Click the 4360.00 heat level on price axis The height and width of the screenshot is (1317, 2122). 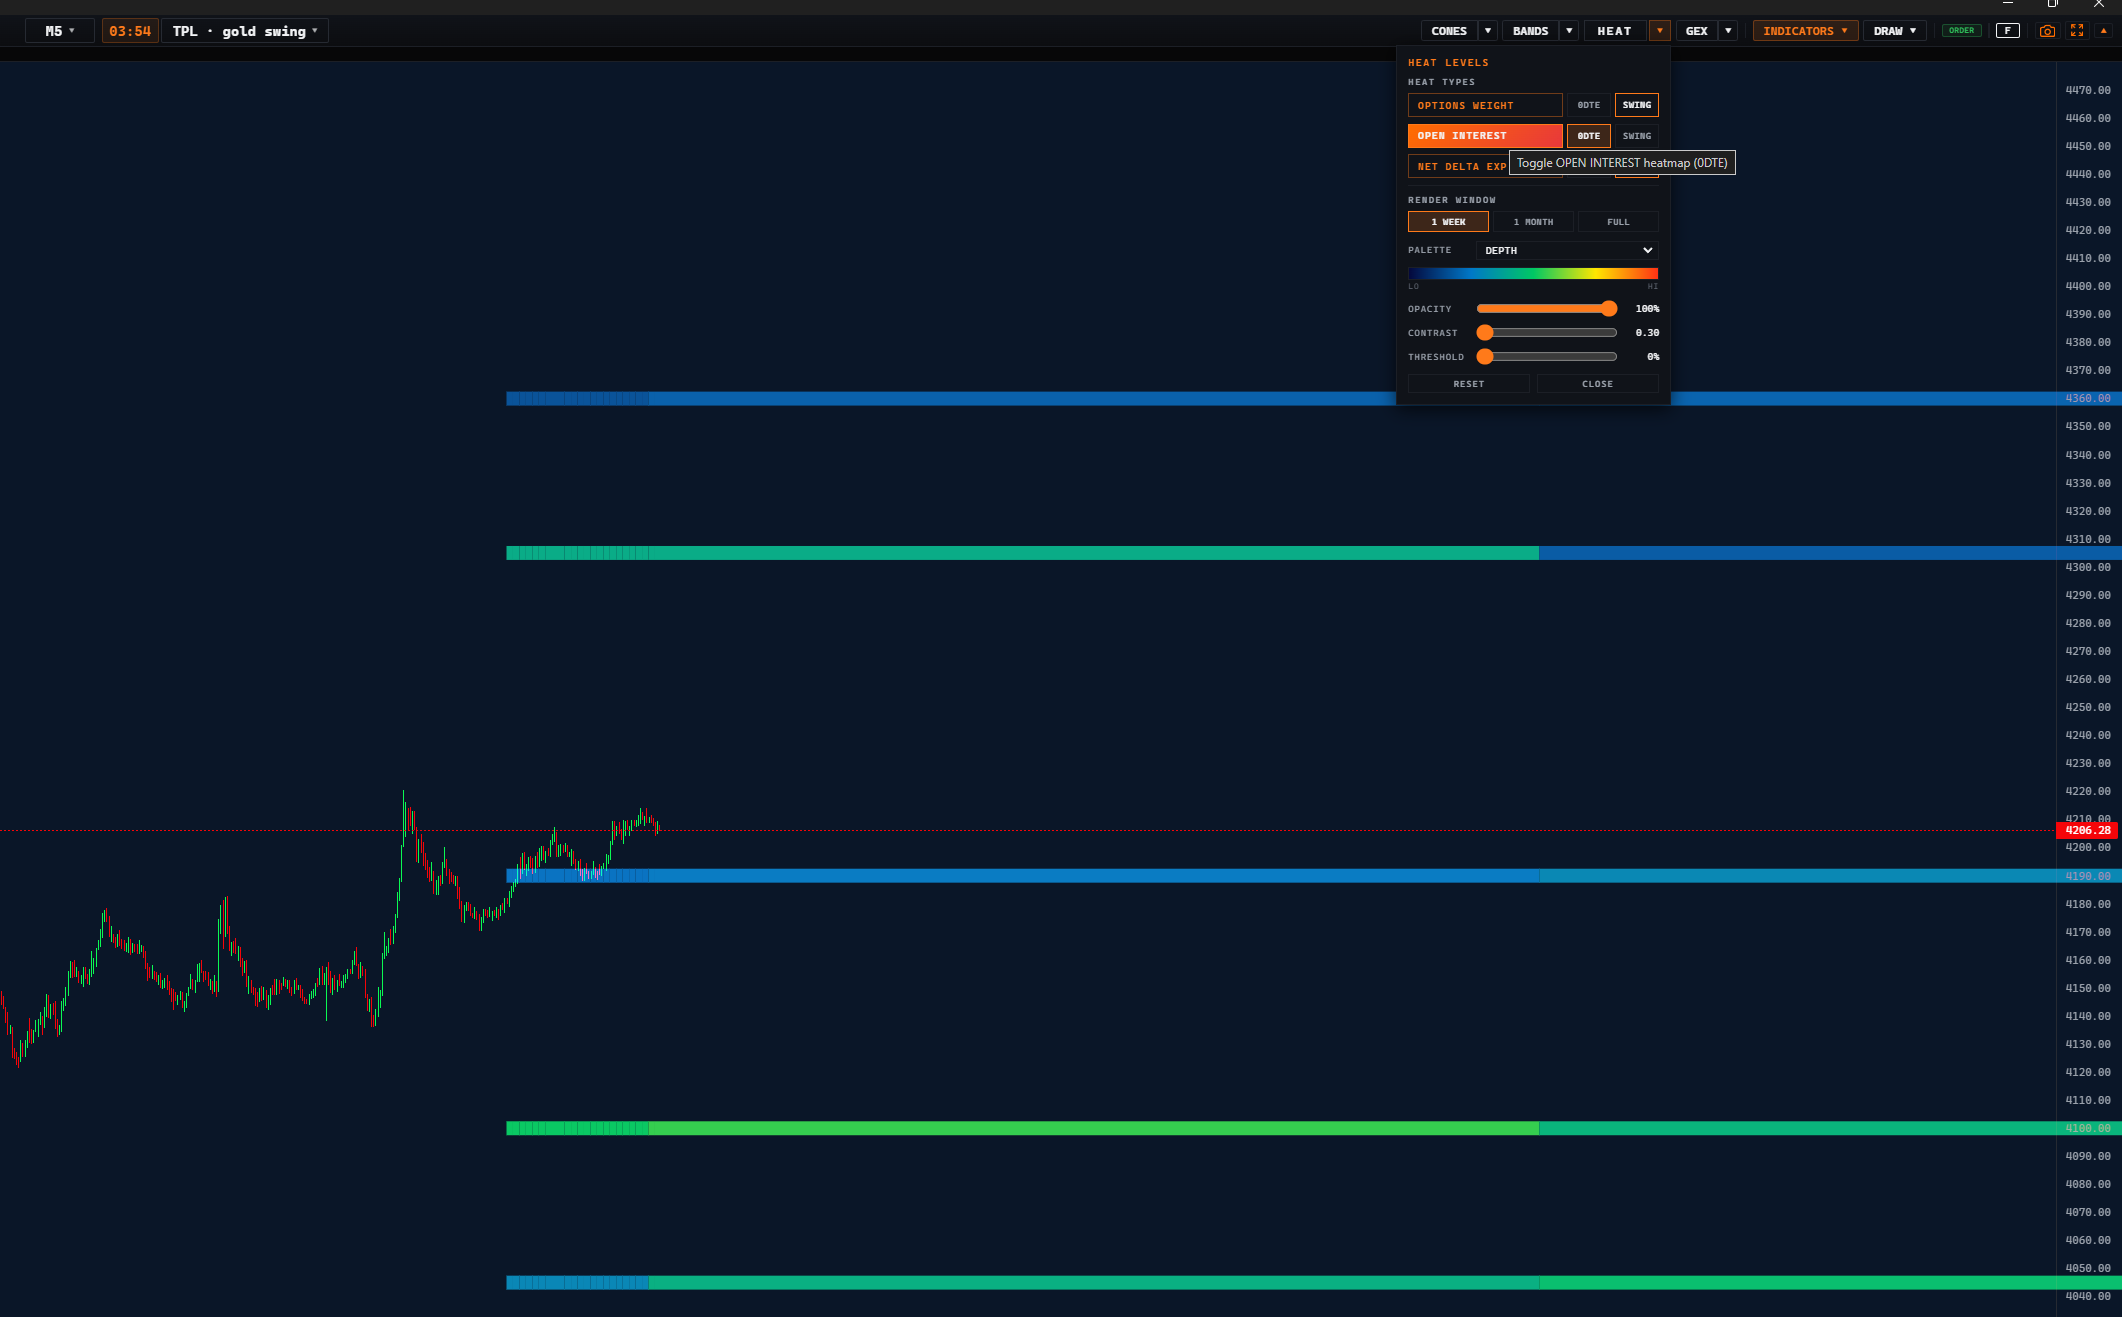click(x=2088, y=398)
